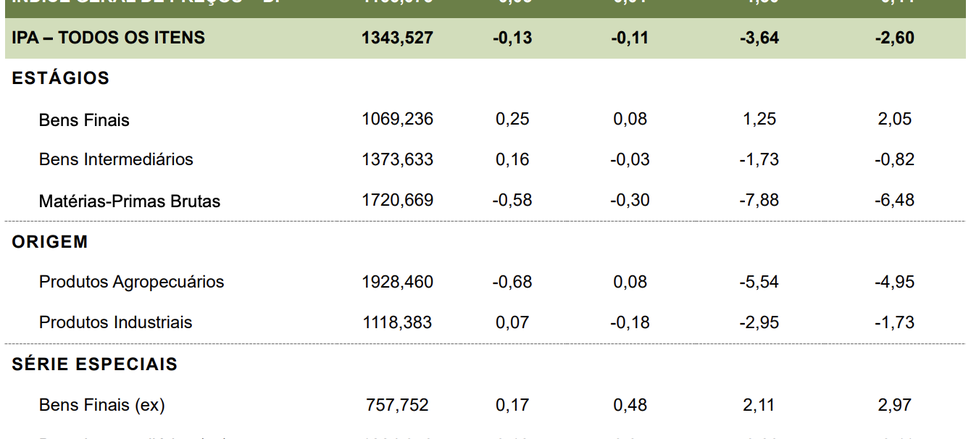Click the ESTÁGIOS section heading

click(60, 78)
